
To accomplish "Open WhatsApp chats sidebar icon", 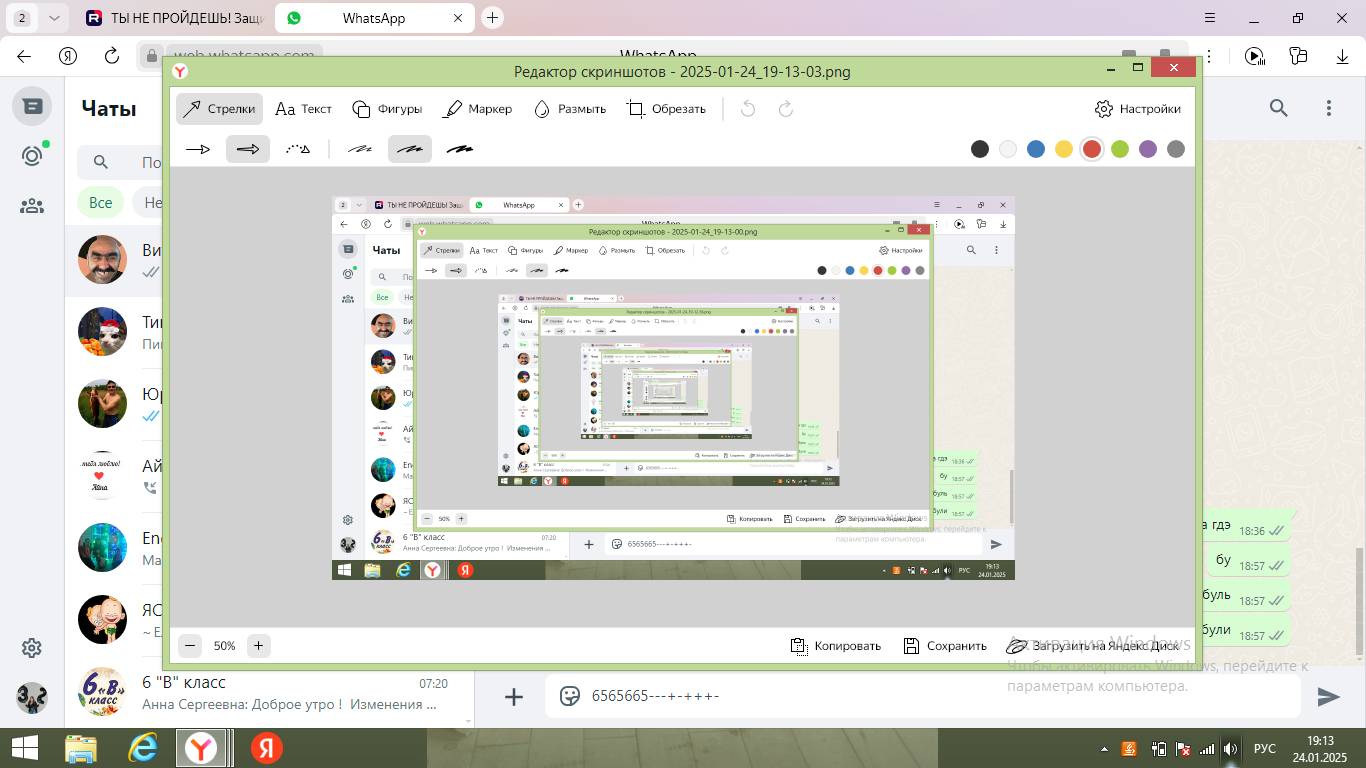I will click(32, 106).
